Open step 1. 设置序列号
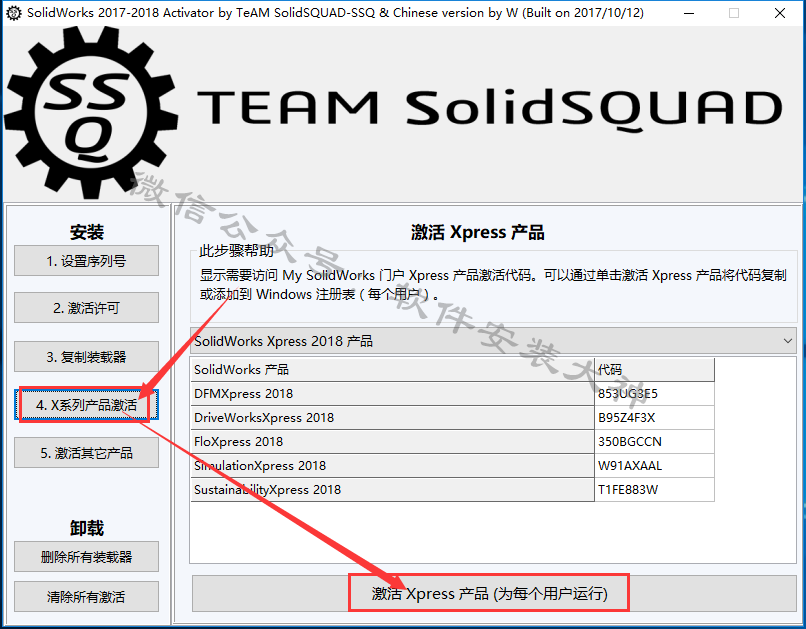Image resolution: width=806 pixels, height=629 pixels. 86,261
